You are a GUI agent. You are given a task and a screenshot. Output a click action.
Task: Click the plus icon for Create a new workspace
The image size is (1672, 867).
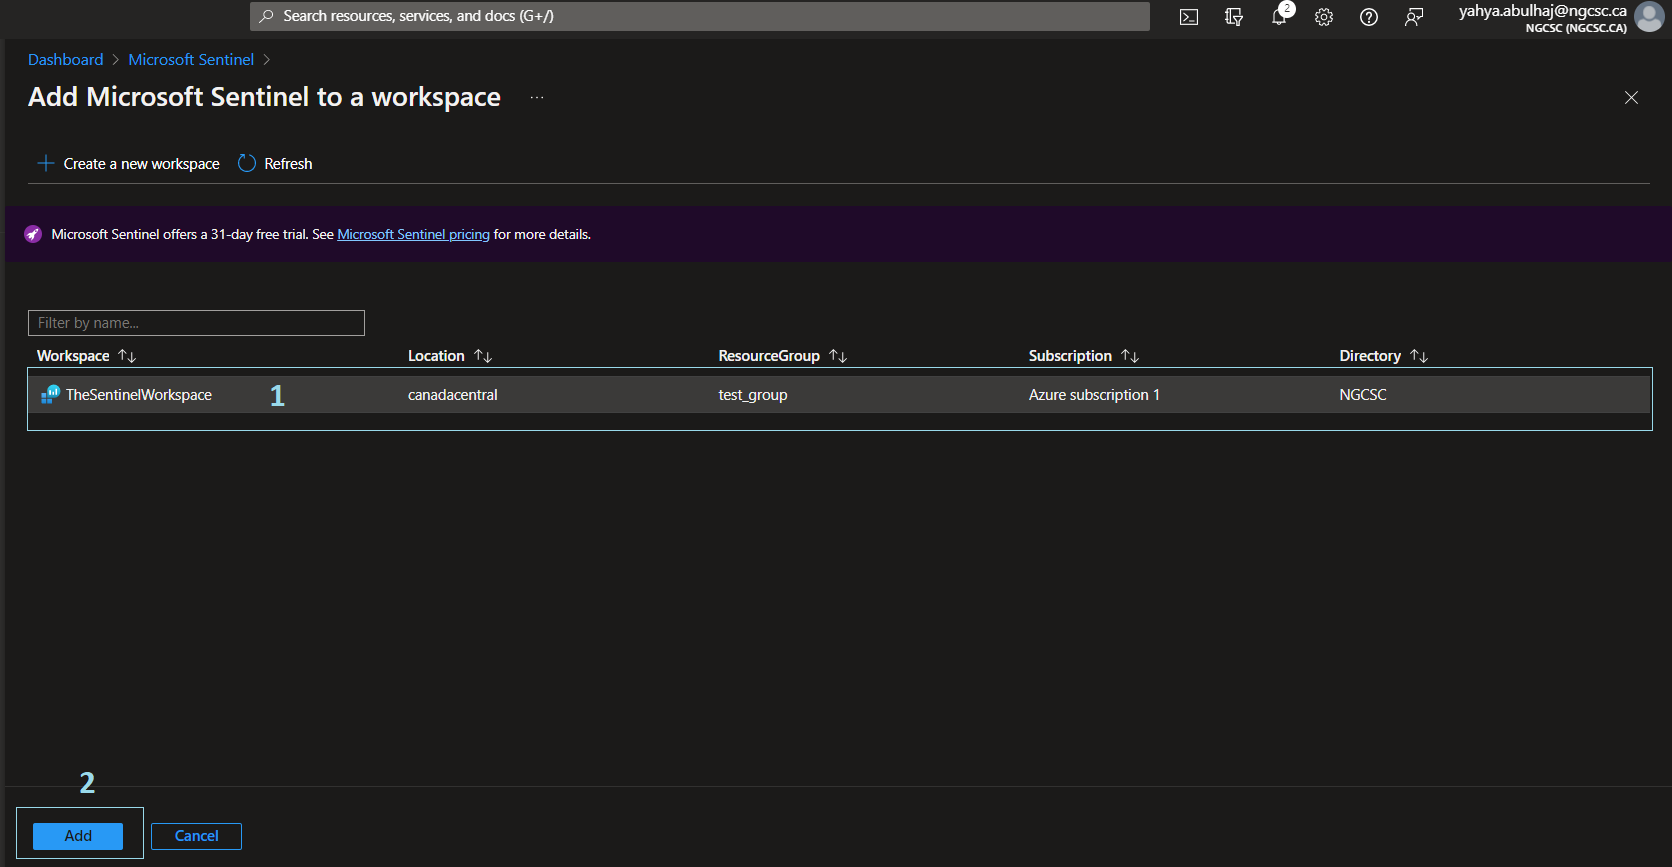[45, 163]
